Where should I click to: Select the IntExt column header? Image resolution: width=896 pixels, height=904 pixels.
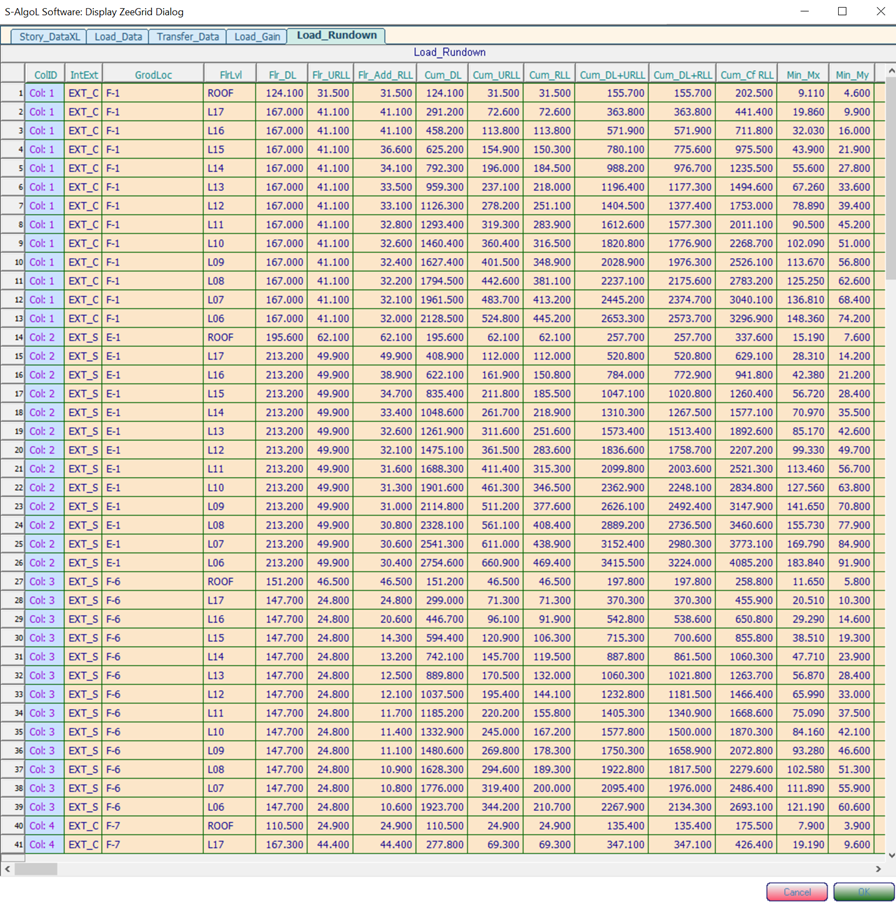[84, 74]
